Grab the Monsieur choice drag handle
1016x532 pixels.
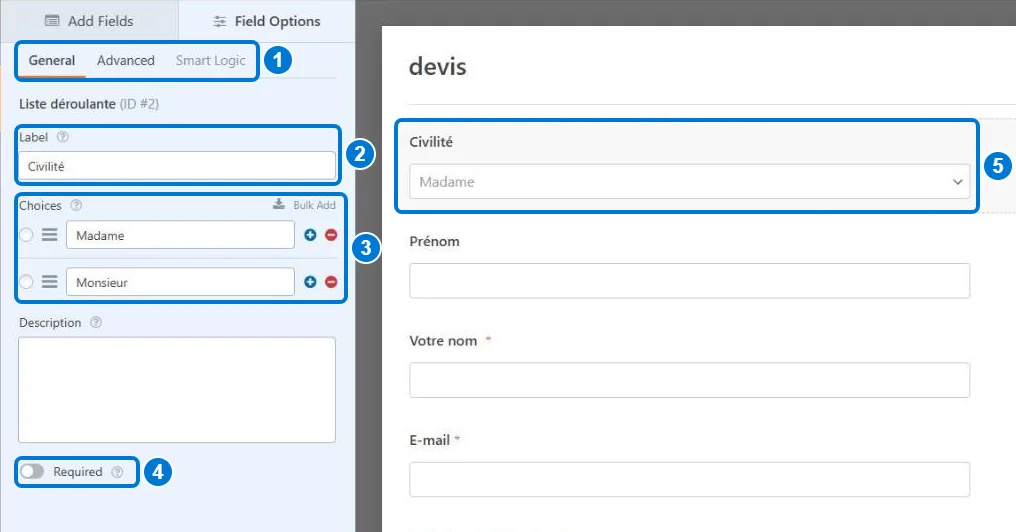(50, 282)
